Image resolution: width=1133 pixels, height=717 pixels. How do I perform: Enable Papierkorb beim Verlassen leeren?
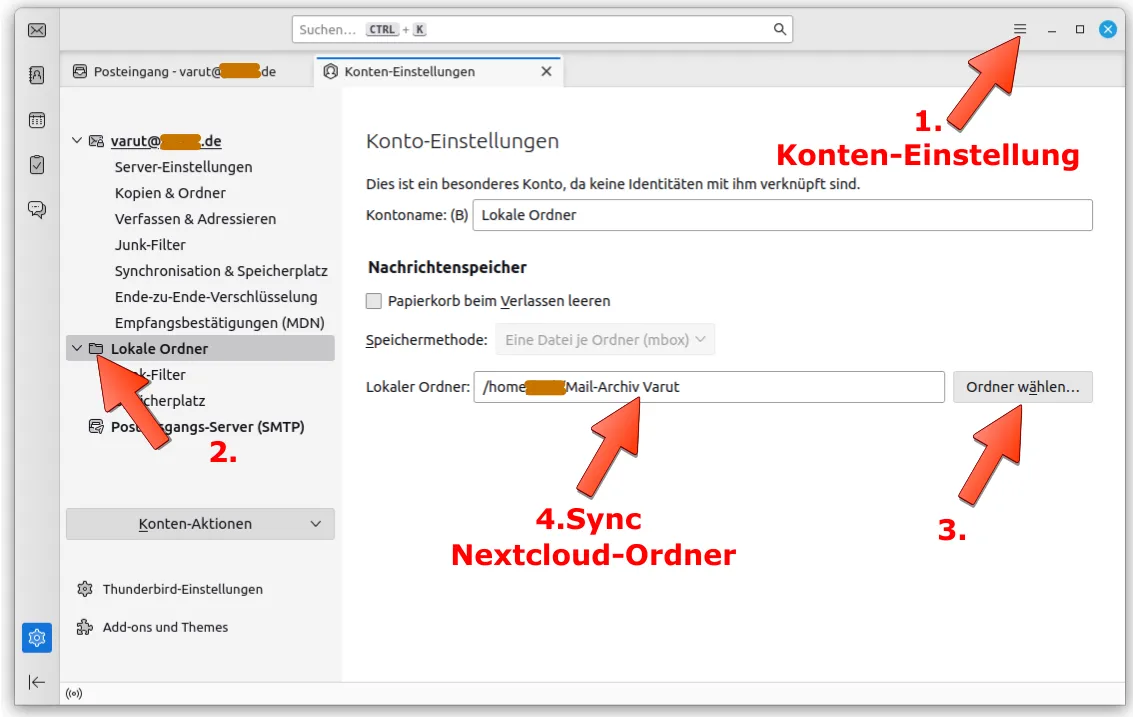point(374,300)
